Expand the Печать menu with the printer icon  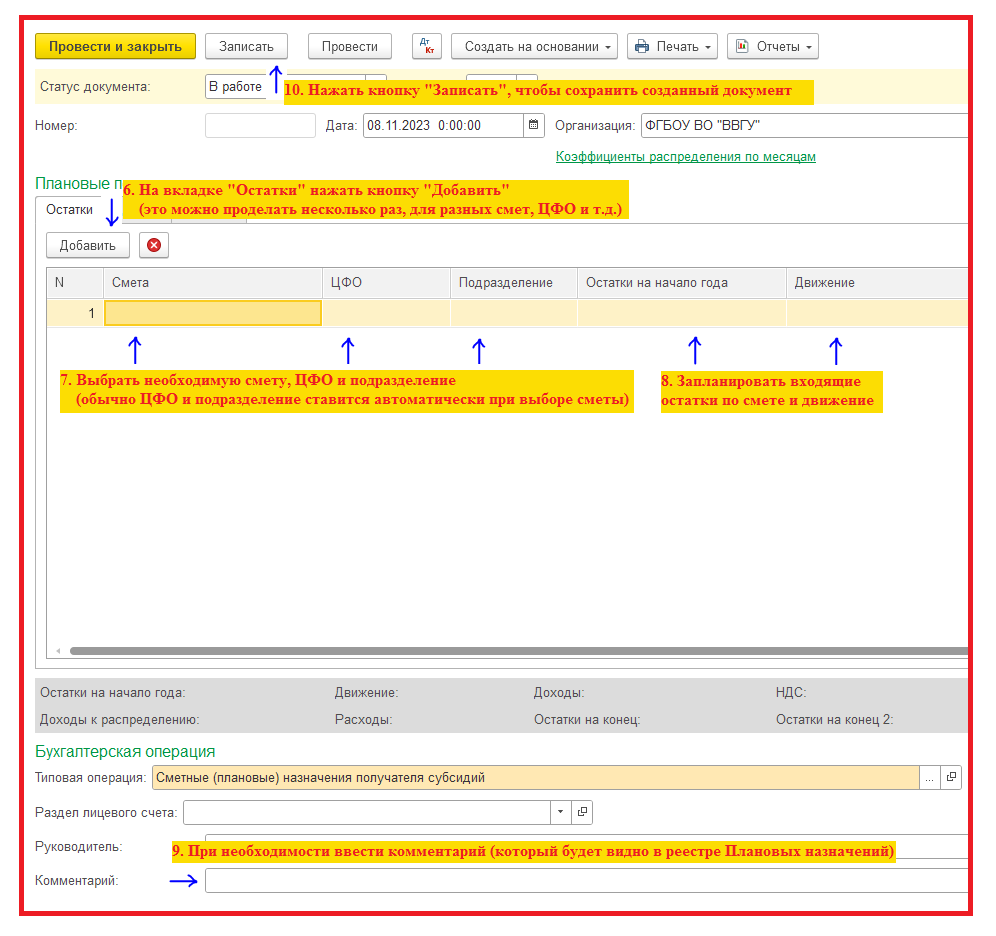click(672, 47)
